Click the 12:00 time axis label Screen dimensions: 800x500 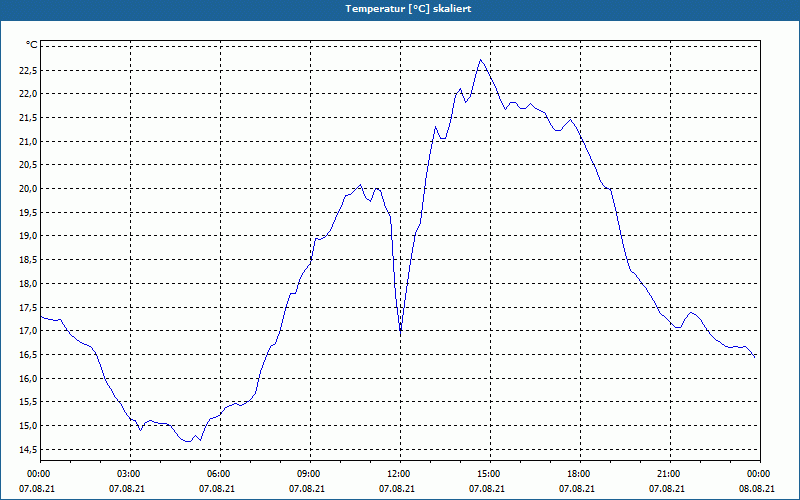397,474
